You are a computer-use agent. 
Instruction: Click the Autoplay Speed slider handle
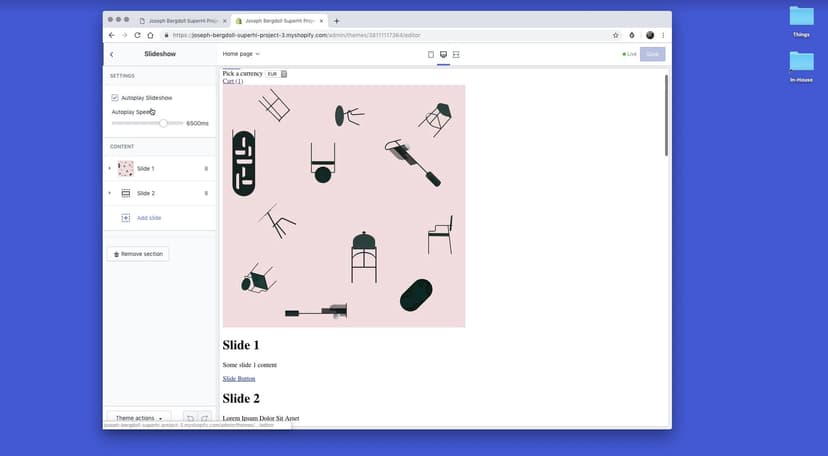(x=164, y=123)
